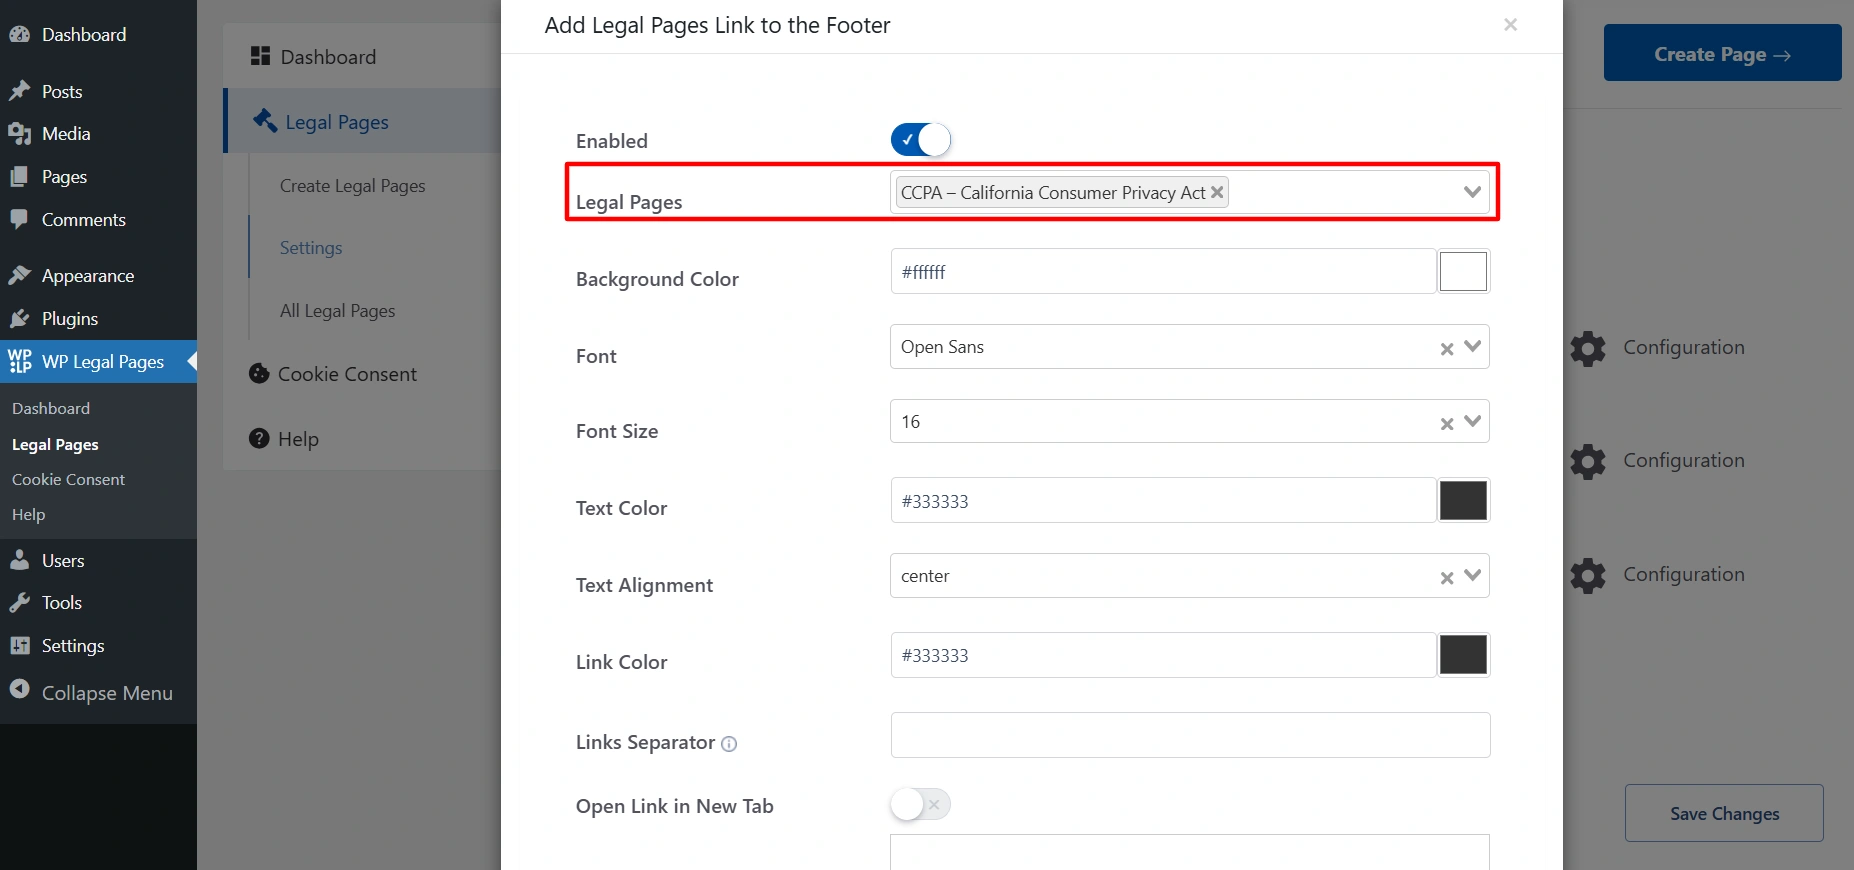Close the Add Legal Pages Link dialog
The height and width of the screenshot is (870, 1854).
[1510, 25]
